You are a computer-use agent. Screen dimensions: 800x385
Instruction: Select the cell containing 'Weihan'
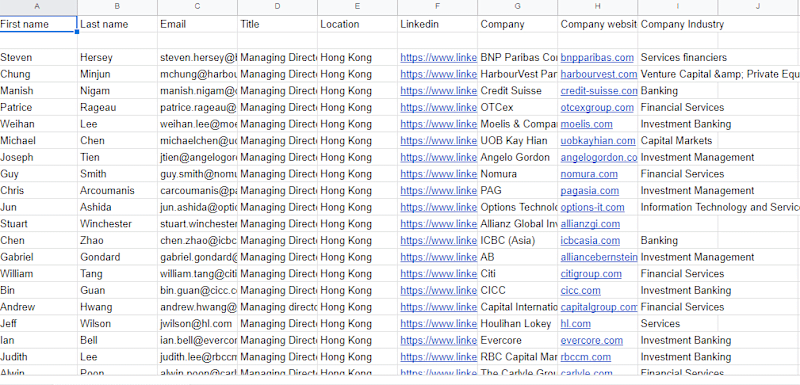39,124
